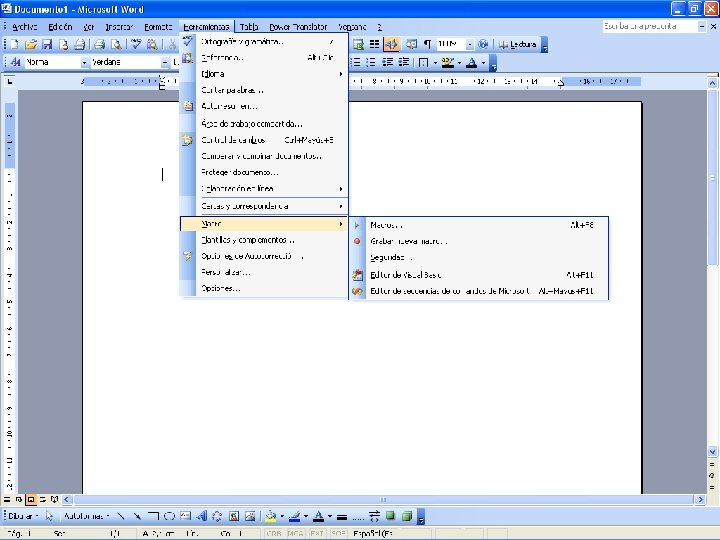Click the Select Objects pointer icon

(49, 516)
